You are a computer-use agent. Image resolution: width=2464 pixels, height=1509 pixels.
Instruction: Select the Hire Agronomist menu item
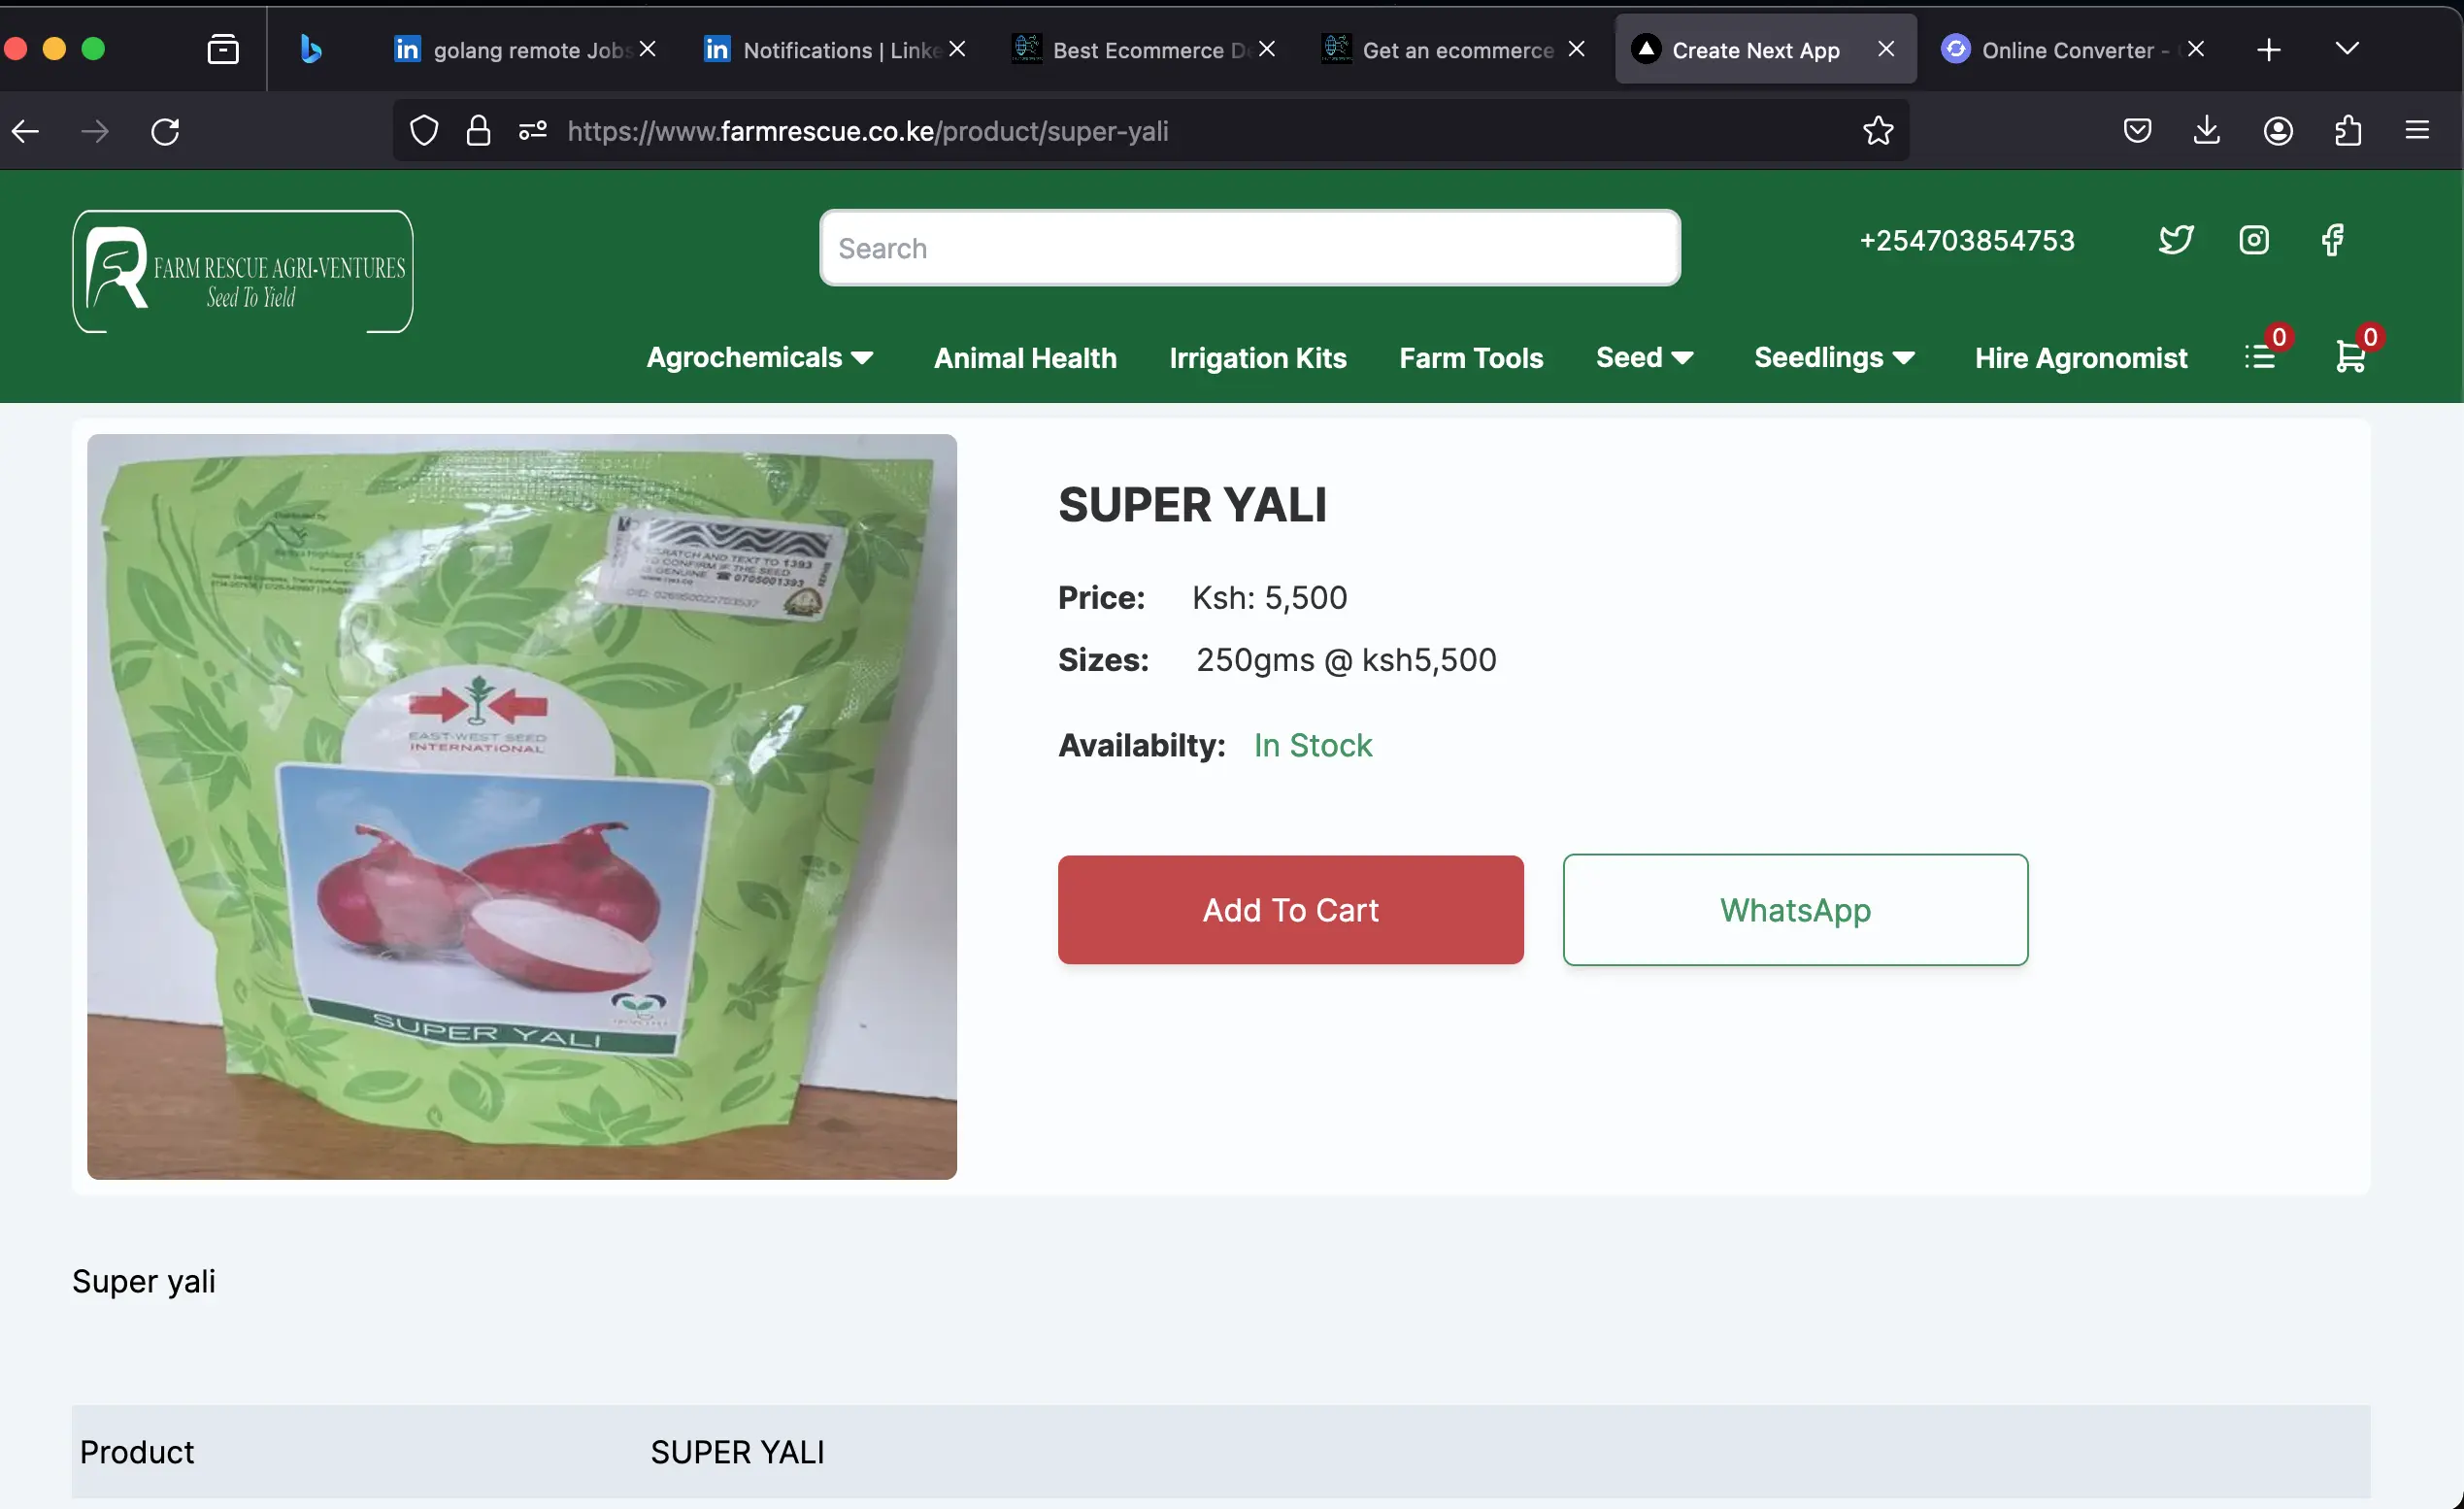(2081, 359)
